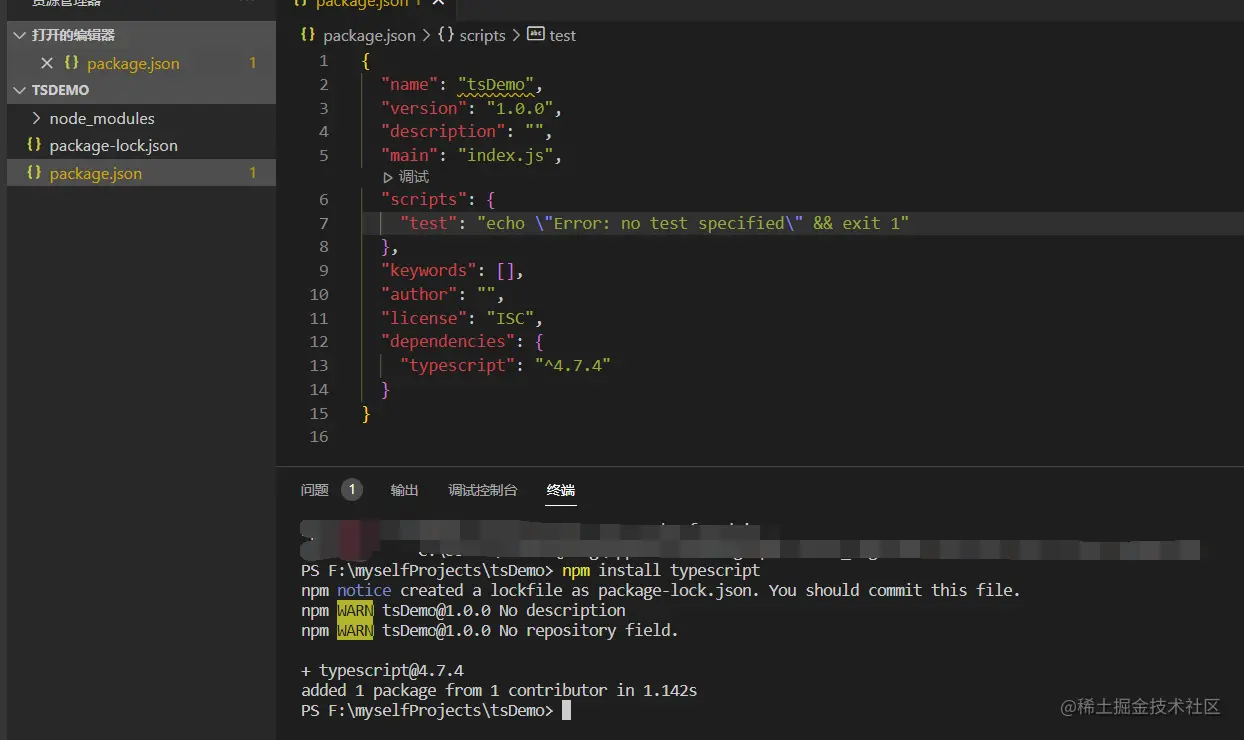This screenshot has height=740, width=1244.
Task: Click the added 1 package terminal line
Action: [499, 690]
